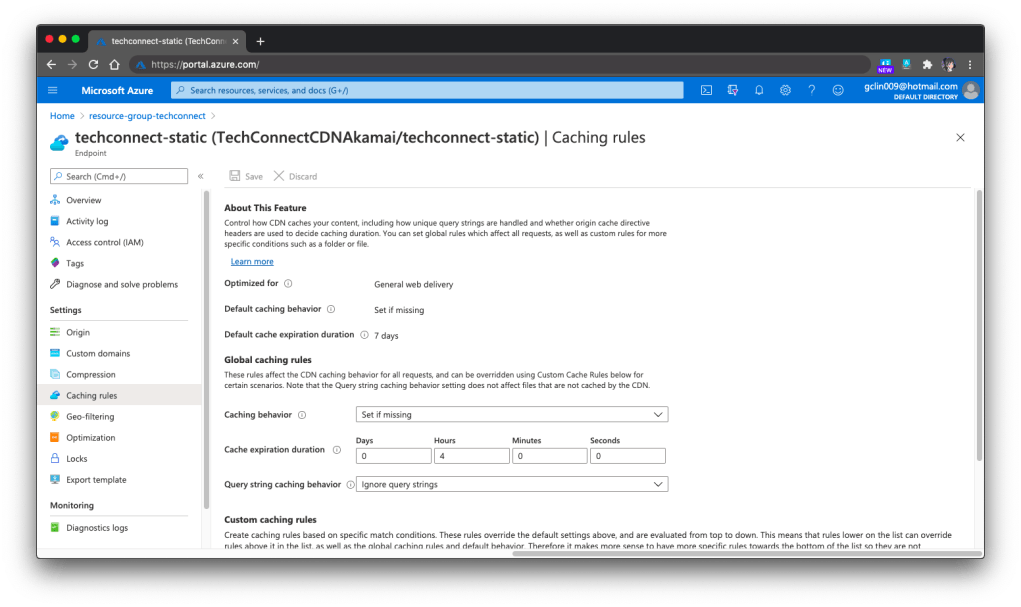
Task: Open the Azure portal hamburger menu
Action: point(53,90)
